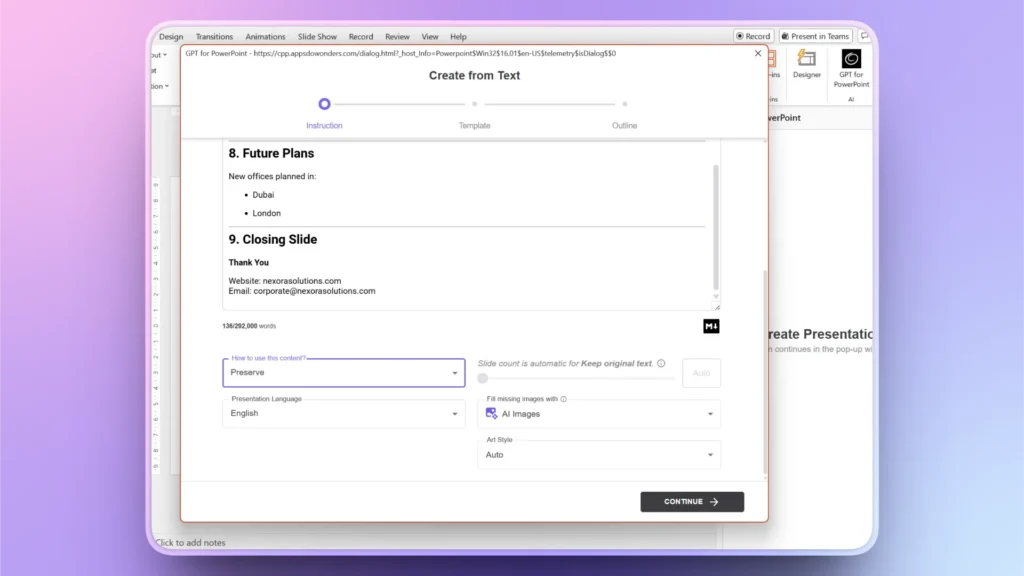Click the '9. Closing Slide' heading
Viewport: 1024px width, 576px height.
coord(272,240)
